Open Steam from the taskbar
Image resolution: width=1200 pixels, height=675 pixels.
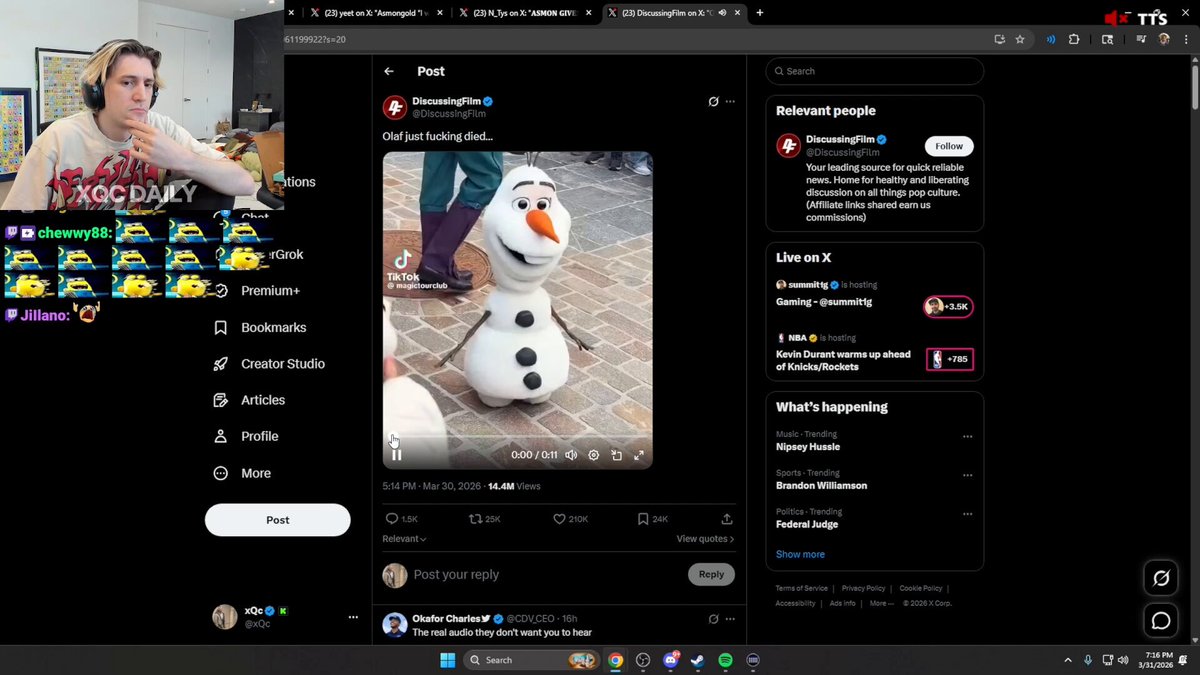click(x=698, y=660)
